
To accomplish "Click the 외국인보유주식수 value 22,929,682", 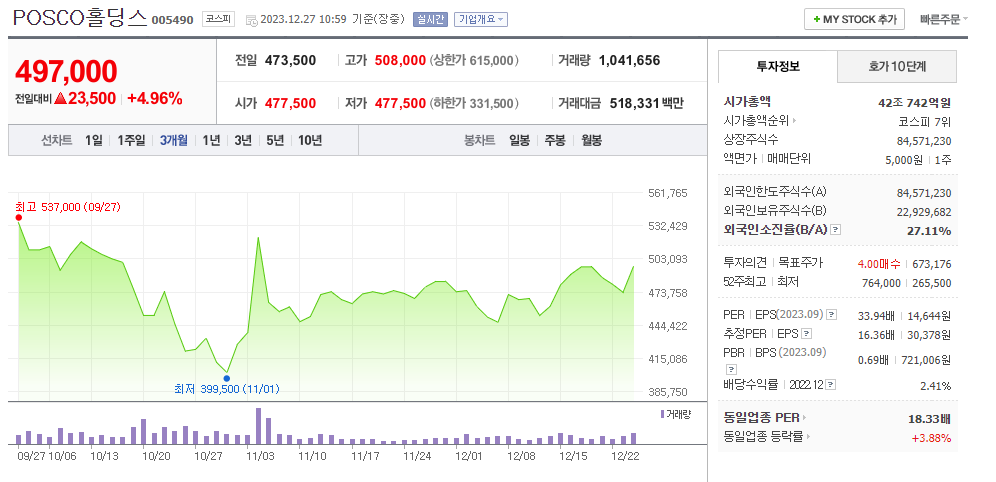I will (924, 211).
